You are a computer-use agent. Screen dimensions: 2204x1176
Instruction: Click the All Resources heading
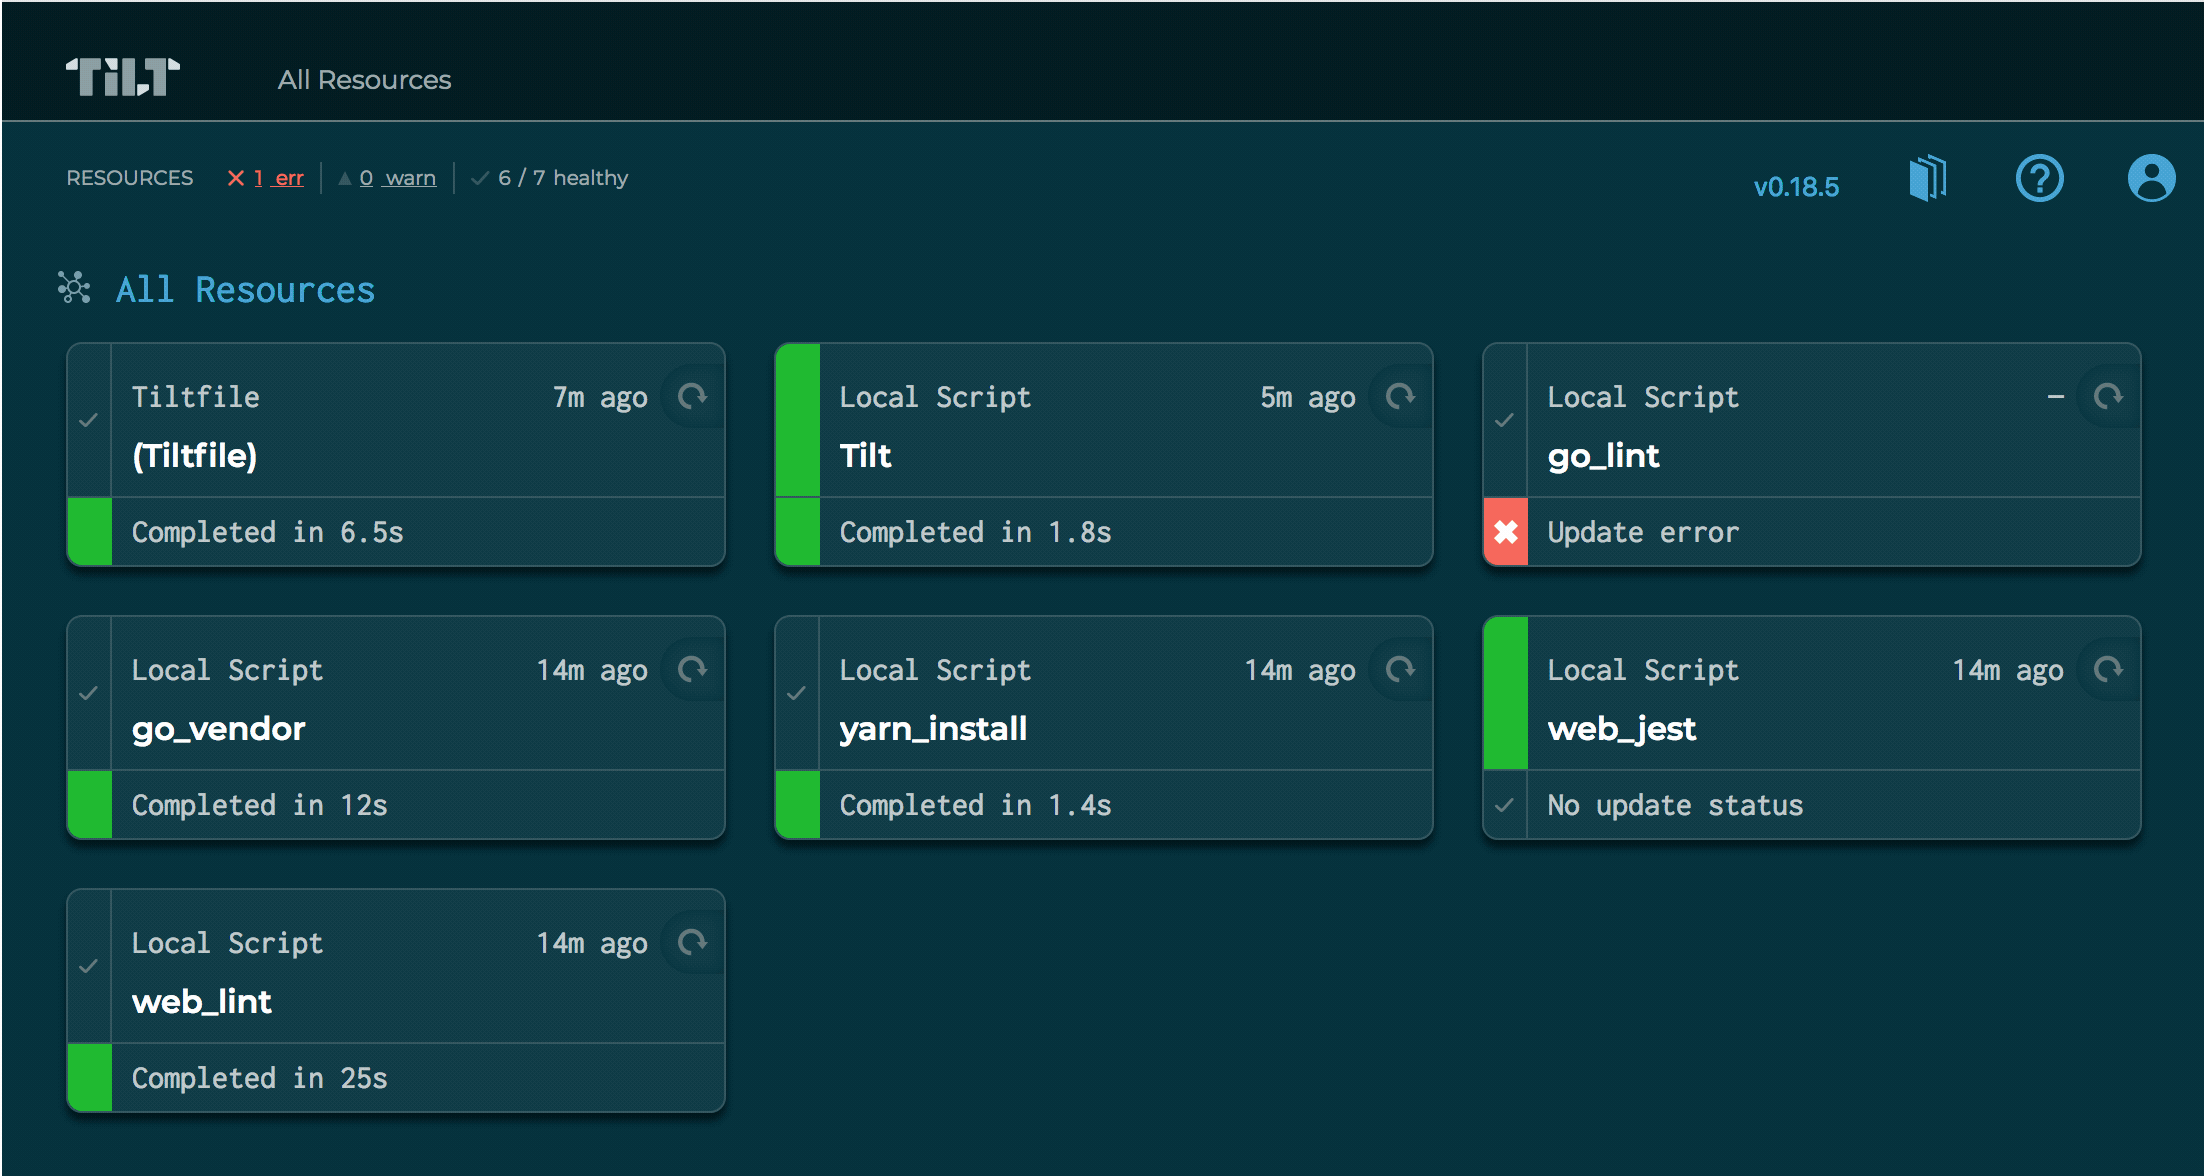245,289
